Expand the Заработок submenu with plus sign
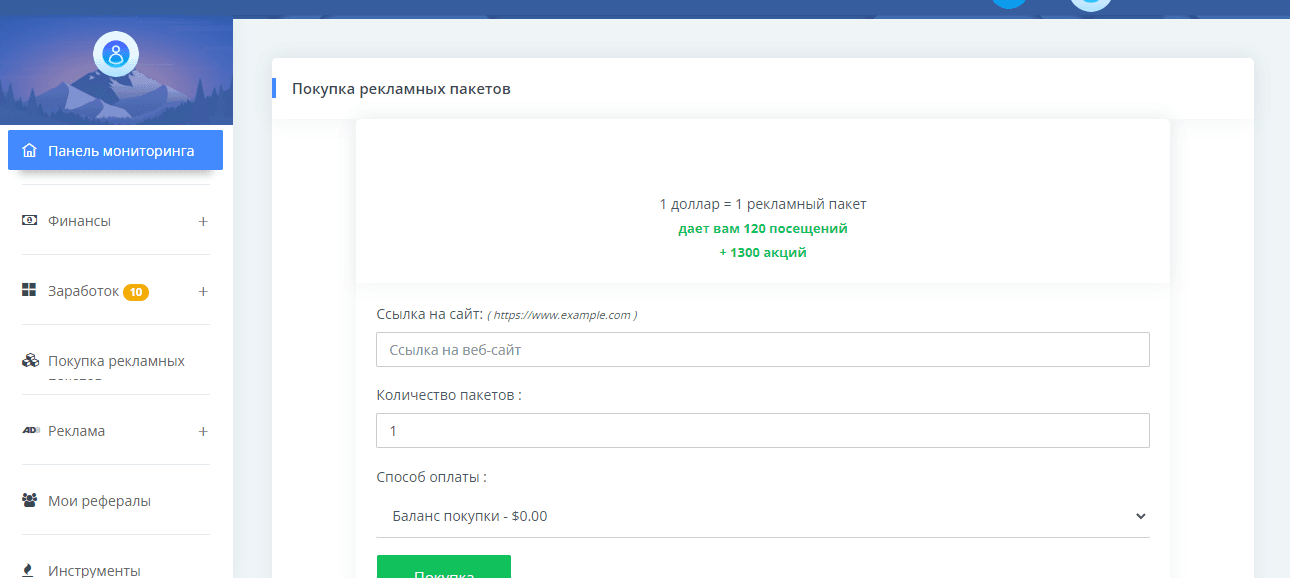1290x578 pixels. pos(203,291)
